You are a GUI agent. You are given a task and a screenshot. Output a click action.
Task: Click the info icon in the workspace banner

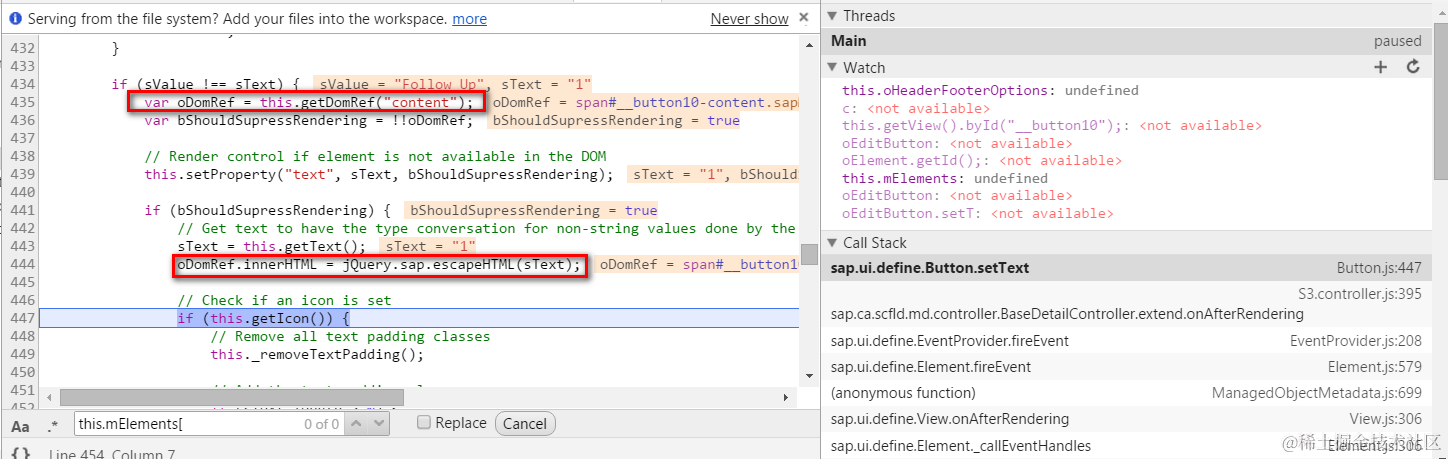15,19
